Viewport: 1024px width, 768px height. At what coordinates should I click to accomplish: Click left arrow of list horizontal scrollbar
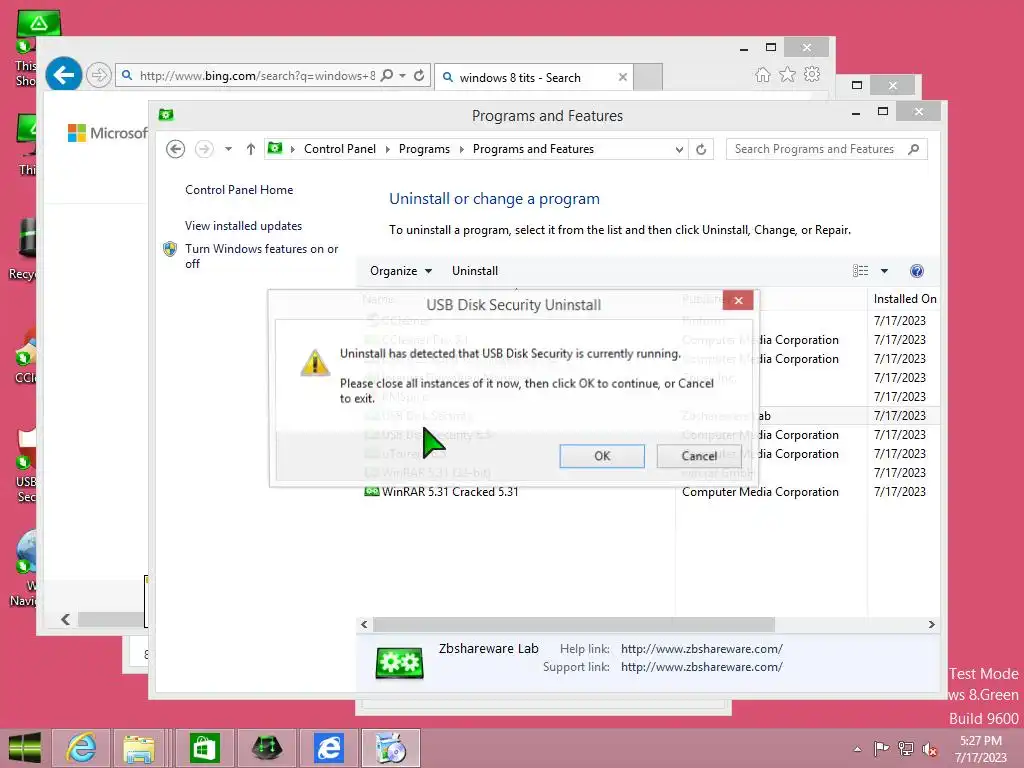click(364, 625)
